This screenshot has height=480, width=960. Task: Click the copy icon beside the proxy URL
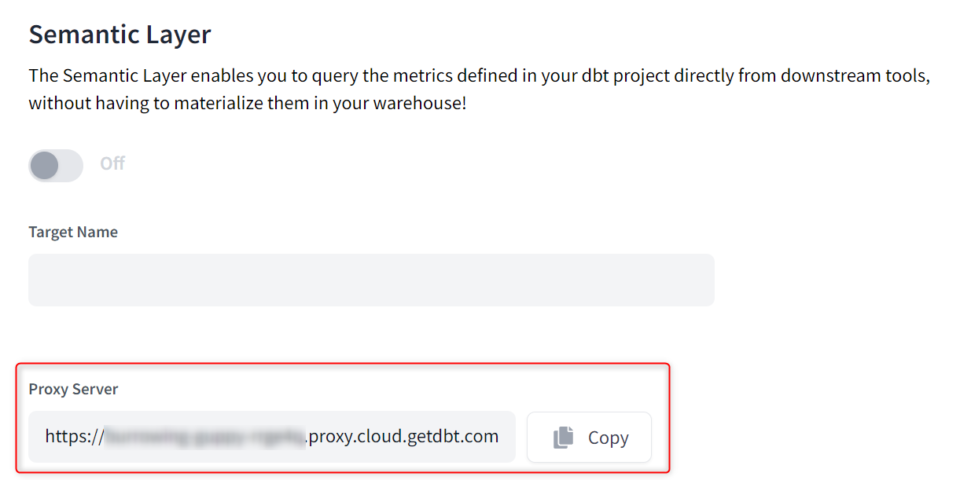click(564, 437)
